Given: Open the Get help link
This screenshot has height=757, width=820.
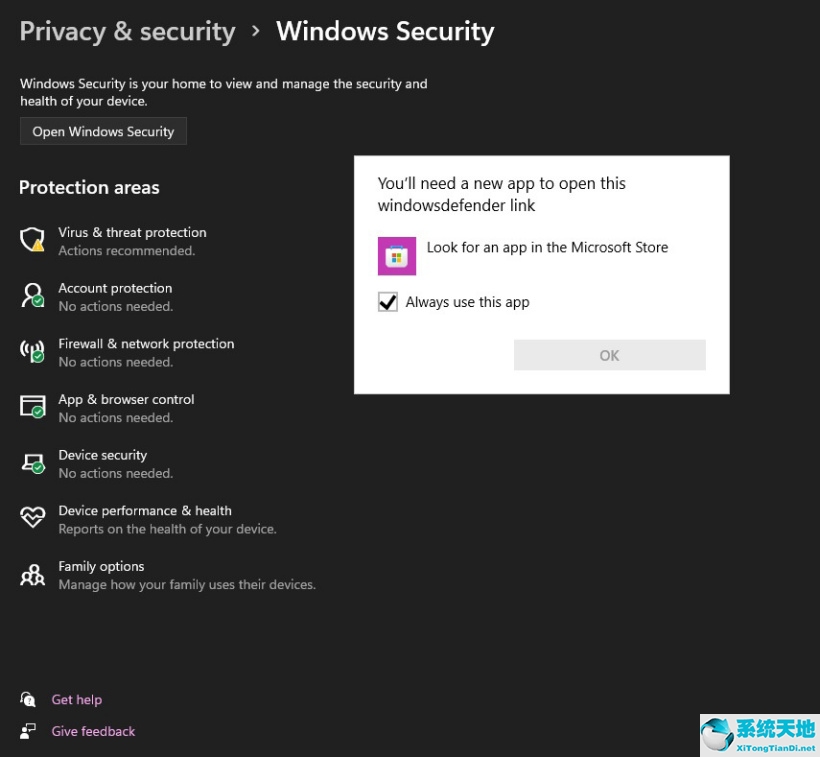Looking at the screenshot, I should pos(77,699).
